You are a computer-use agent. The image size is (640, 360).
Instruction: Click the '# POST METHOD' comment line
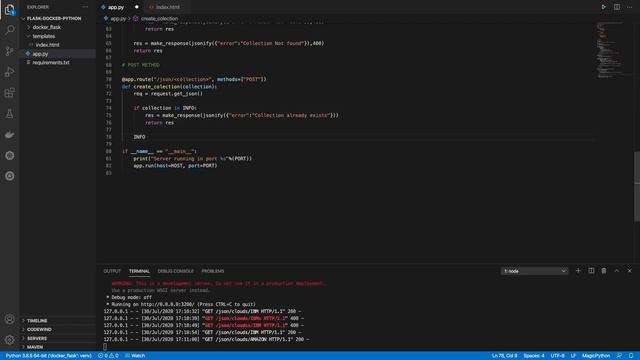click(141, 65)
